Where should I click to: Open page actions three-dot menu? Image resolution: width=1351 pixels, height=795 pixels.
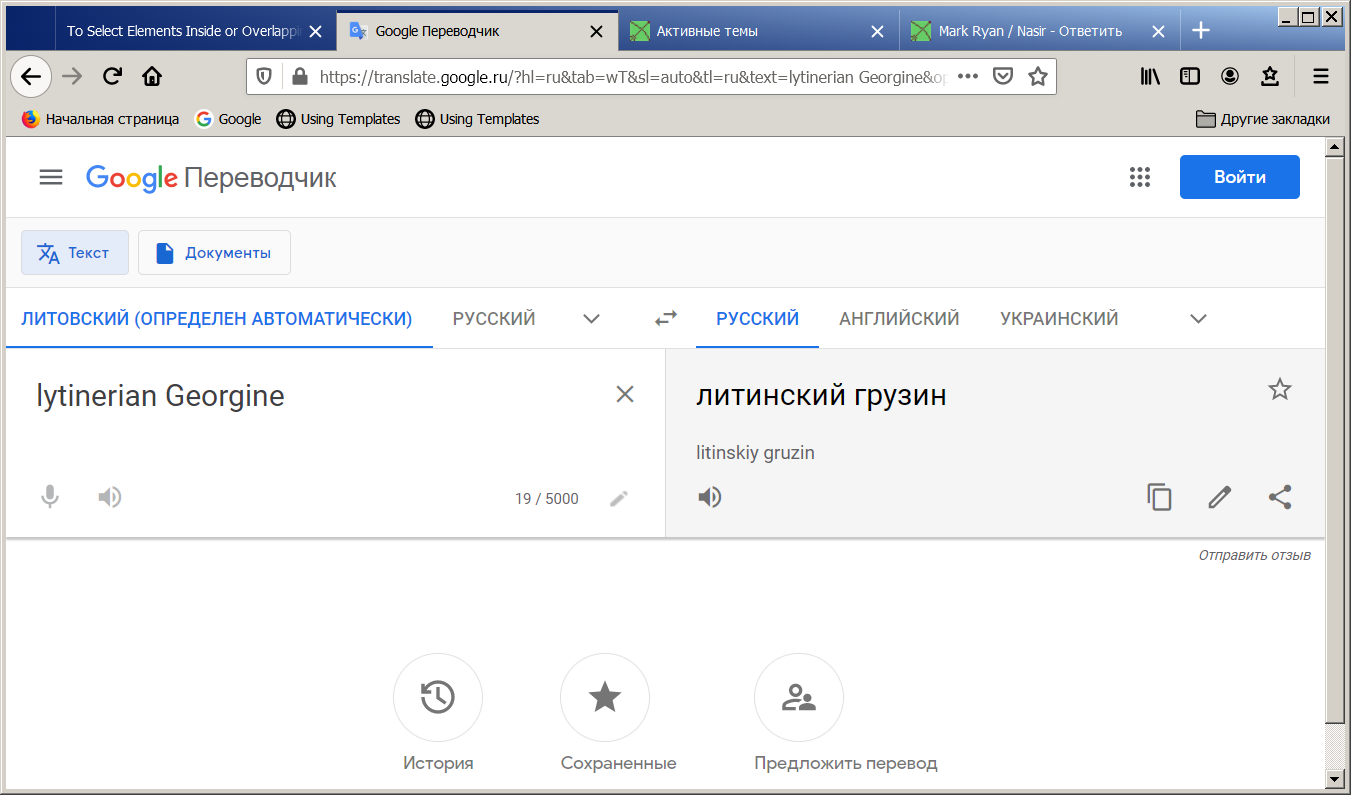968,76
